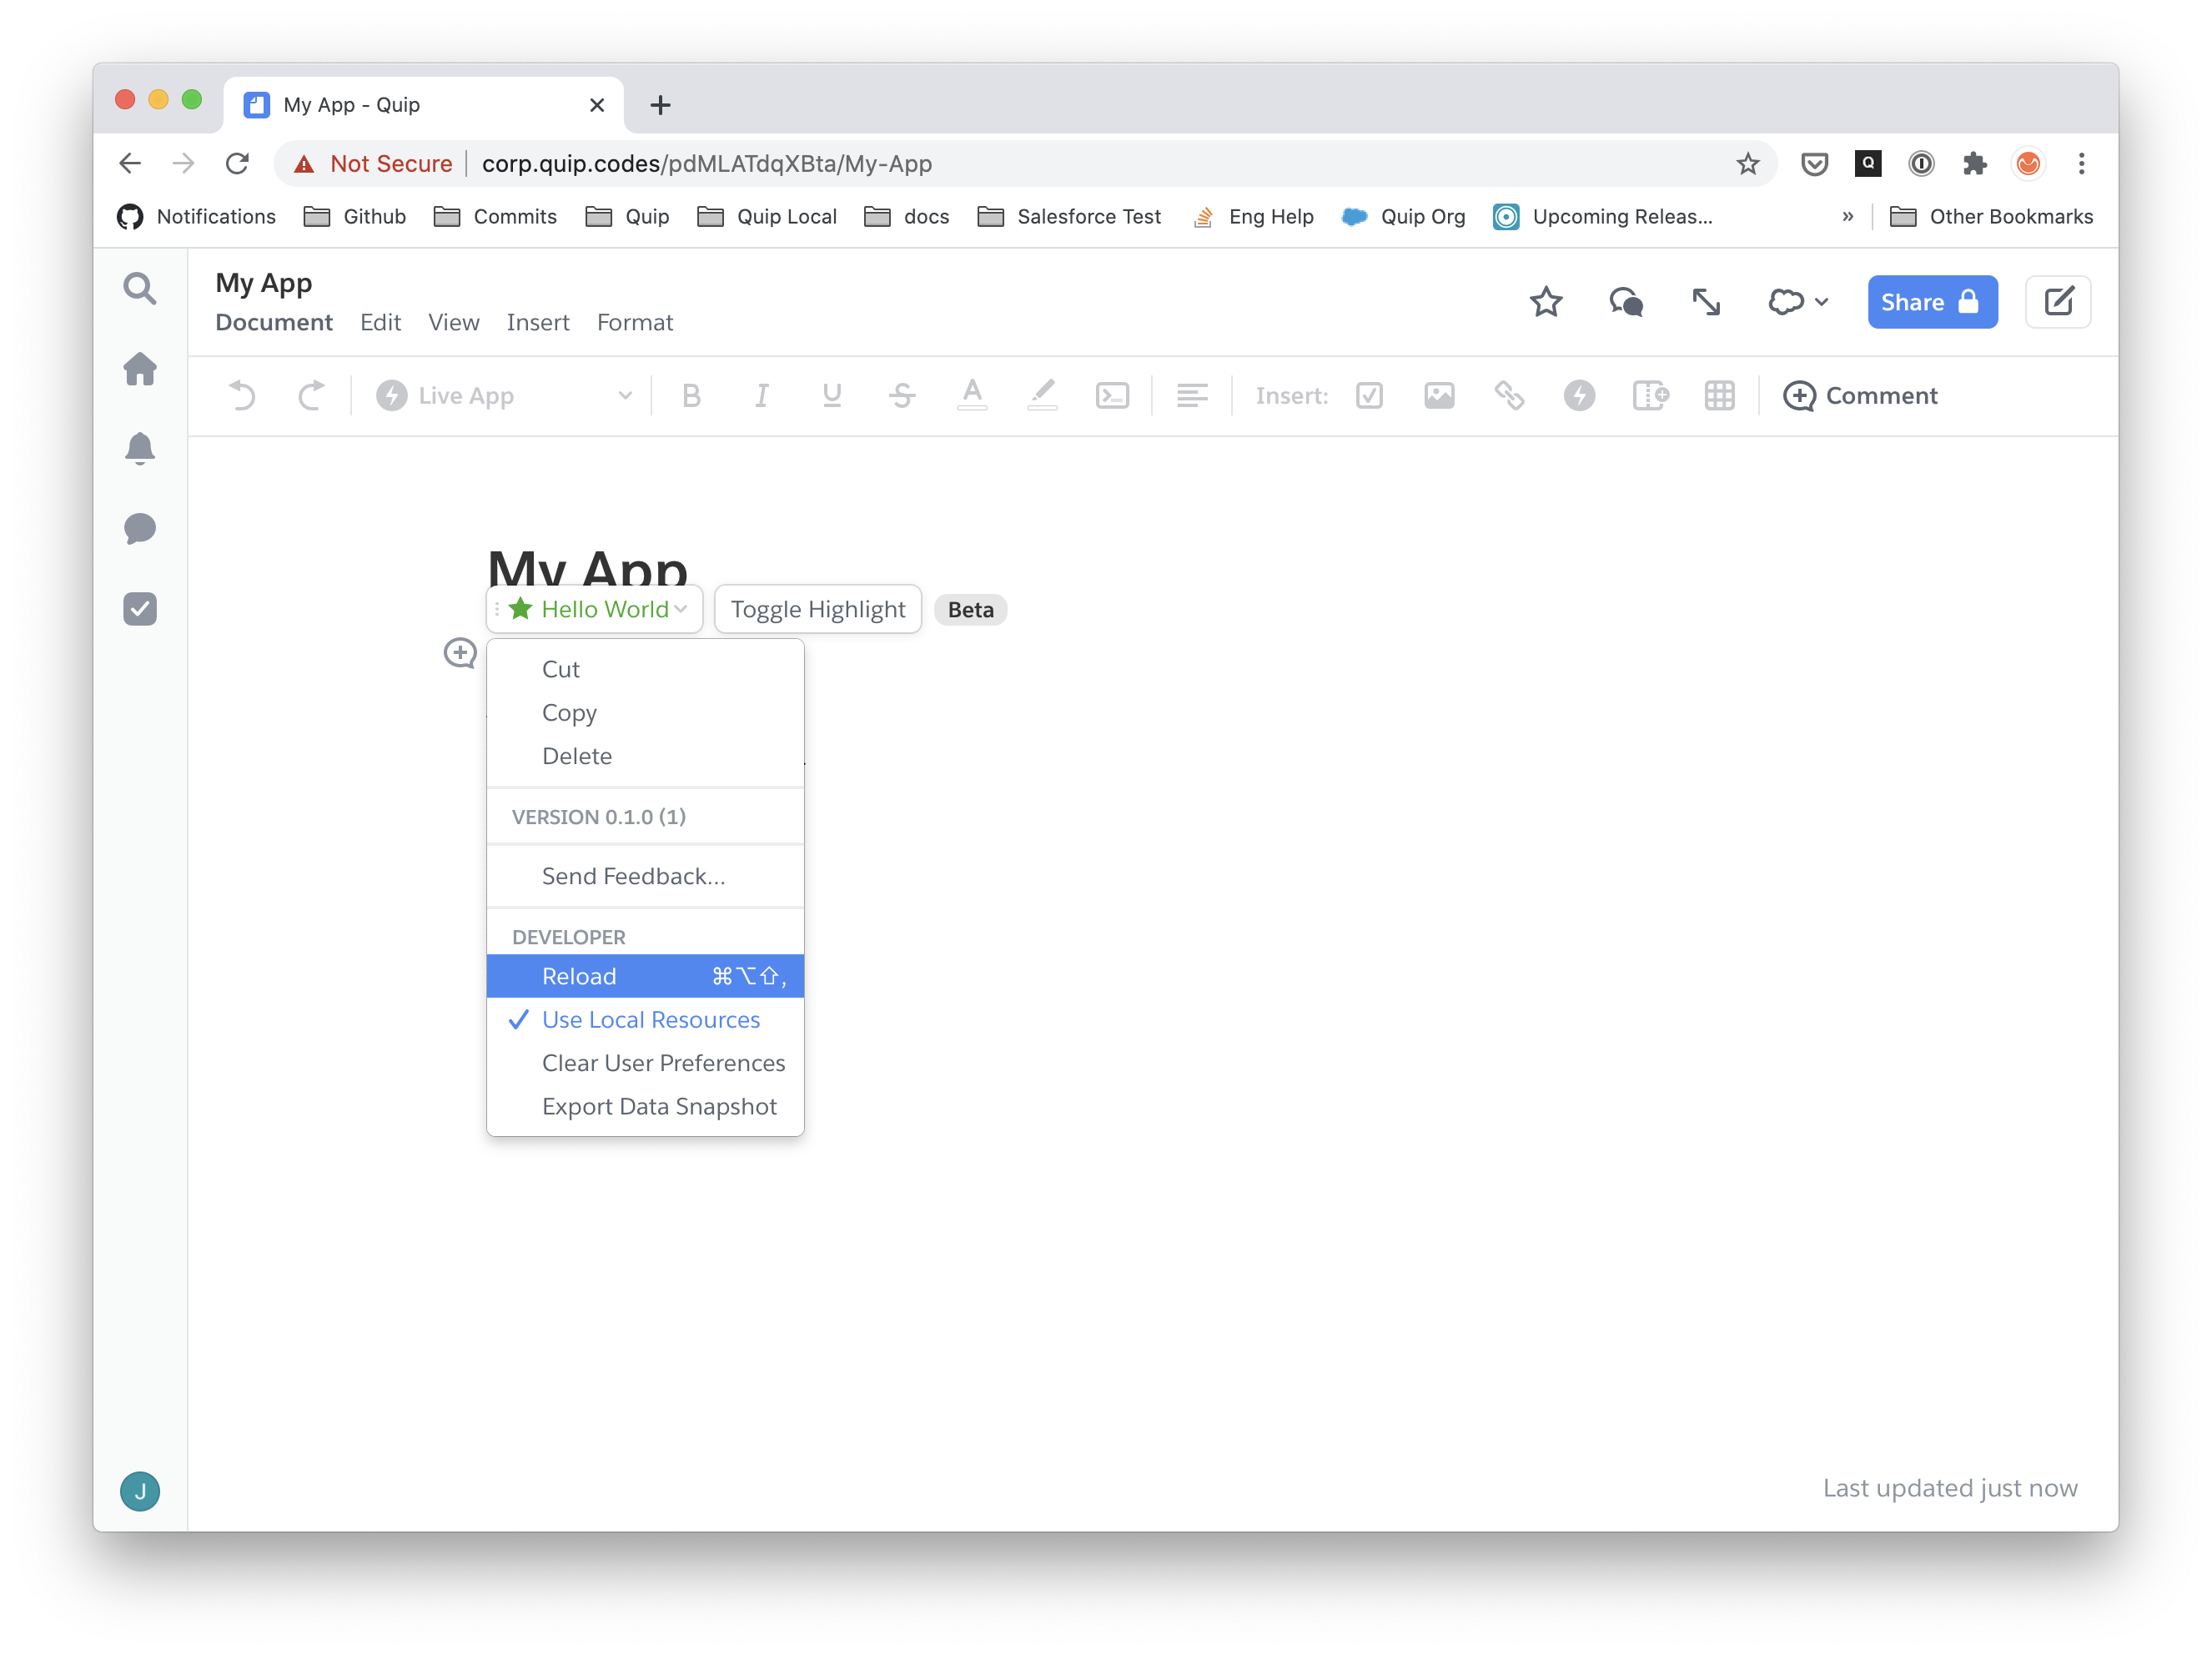Select Copy in context menu
Viewport: 2212px width, 1655px height.
click(645, 713)
